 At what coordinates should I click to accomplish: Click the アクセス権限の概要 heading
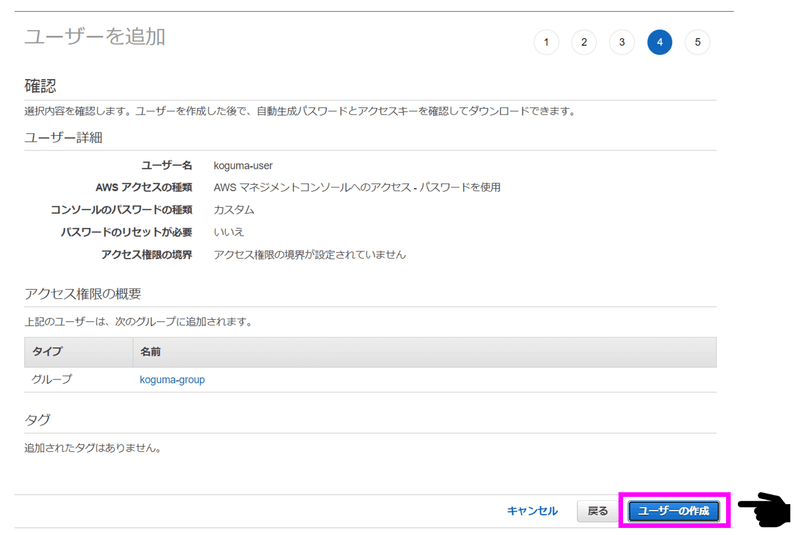[83, 294]
